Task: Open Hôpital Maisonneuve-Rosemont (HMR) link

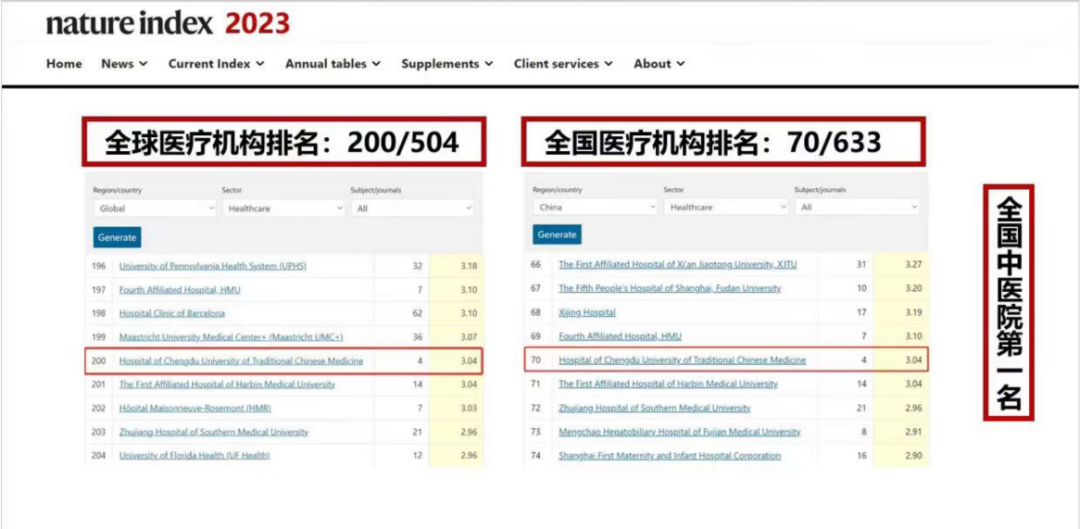Action: pos(195,408)
